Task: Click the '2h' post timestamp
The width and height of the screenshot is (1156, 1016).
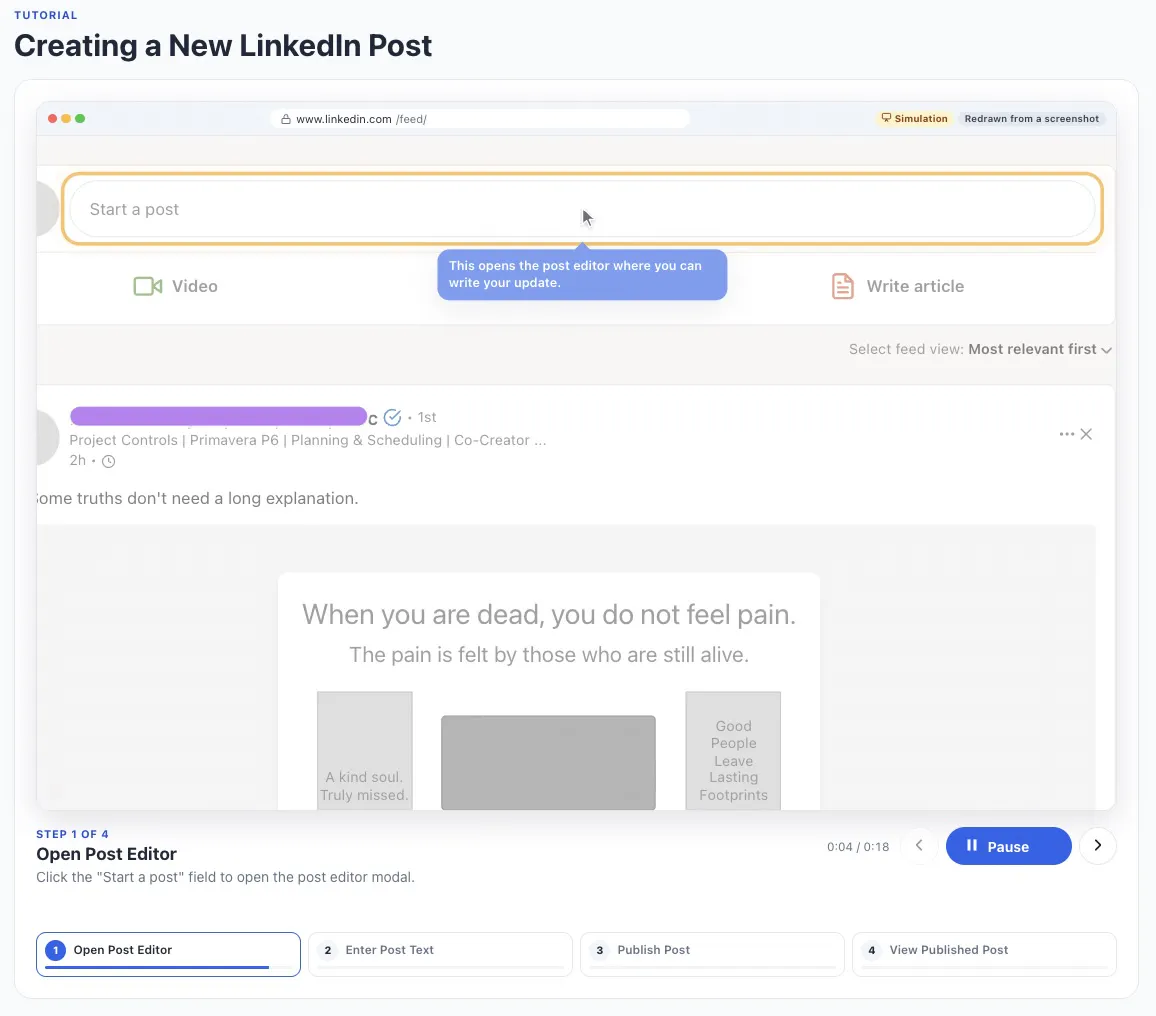Action: click(x=77, y=461)
